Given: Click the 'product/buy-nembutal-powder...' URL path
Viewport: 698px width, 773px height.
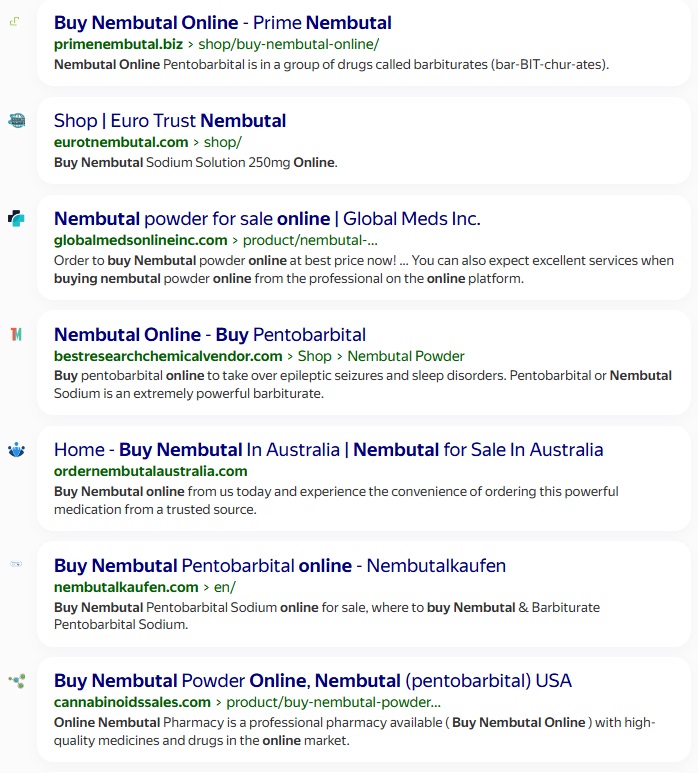Looking at the screenshot, I should click(334, 702).
